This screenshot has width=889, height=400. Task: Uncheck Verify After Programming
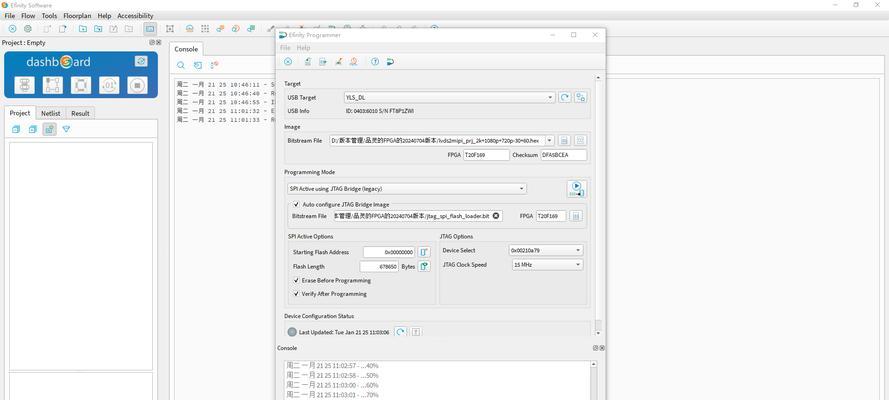[296, 294]
